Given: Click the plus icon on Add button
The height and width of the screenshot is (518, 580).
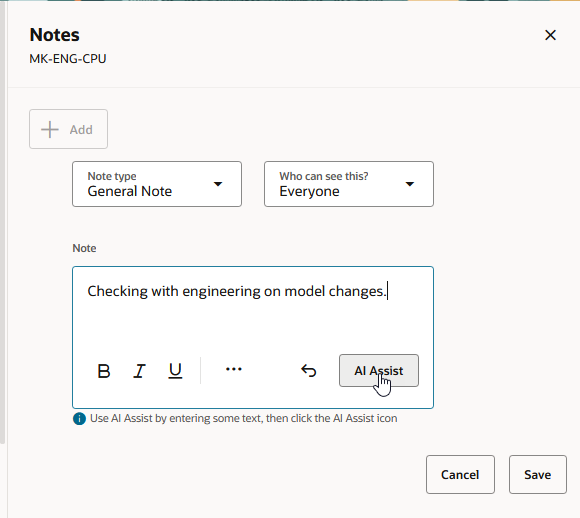Looking at the screenshot, I should click(50, 130).
